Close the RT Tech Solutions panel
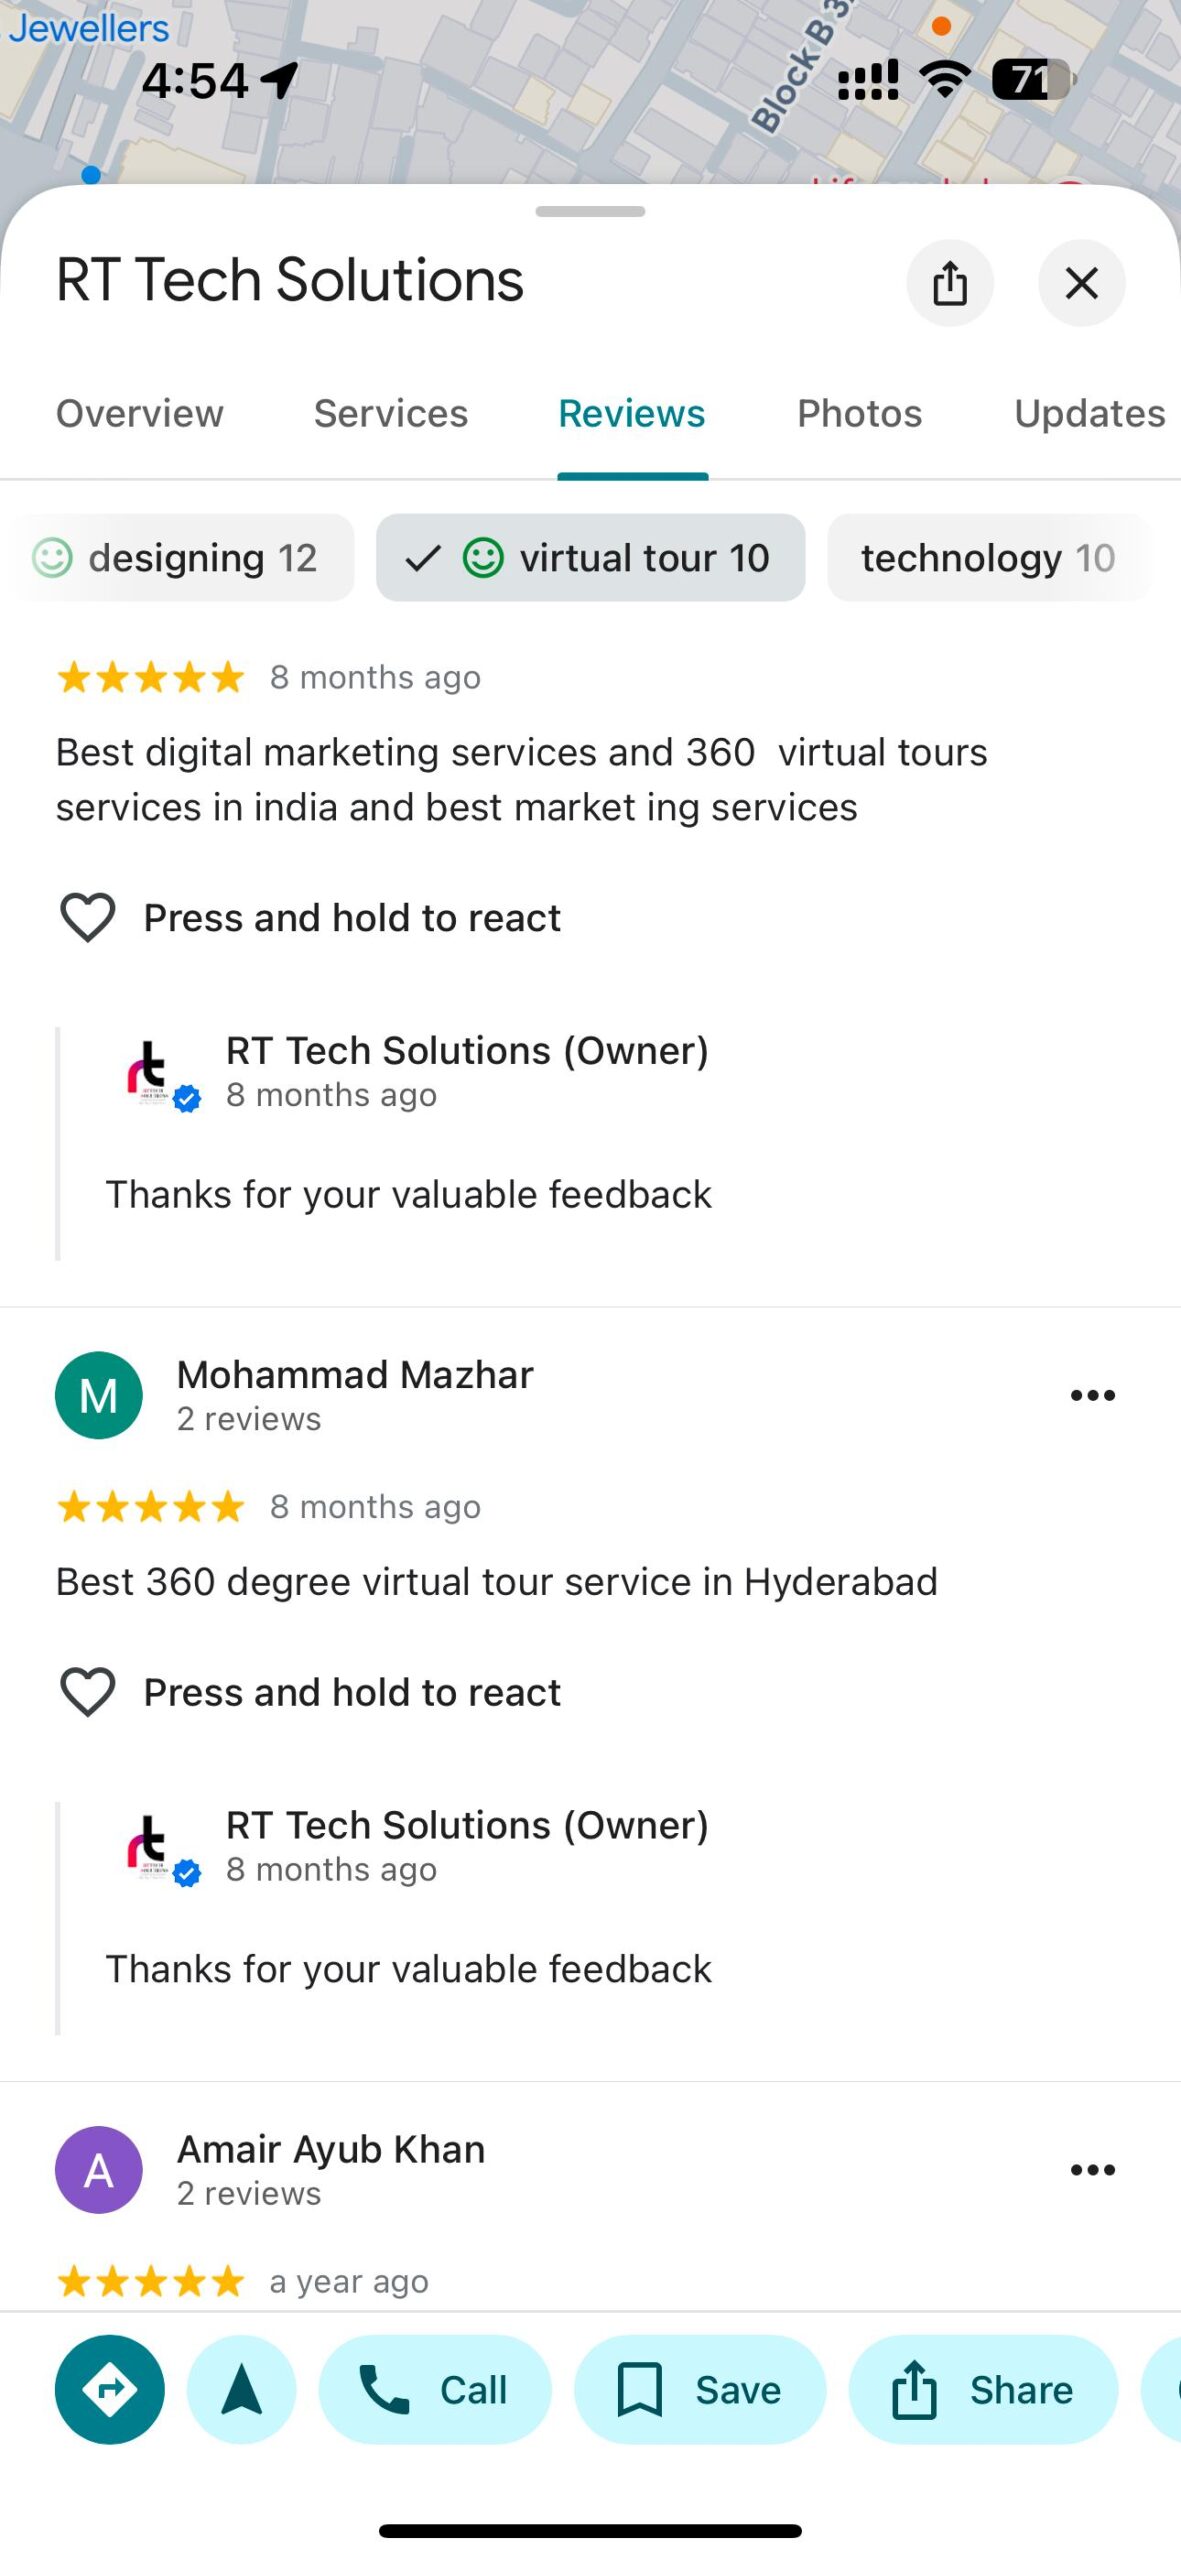The height and width of the screenshot is (2560, 1181). [1081, 283]
